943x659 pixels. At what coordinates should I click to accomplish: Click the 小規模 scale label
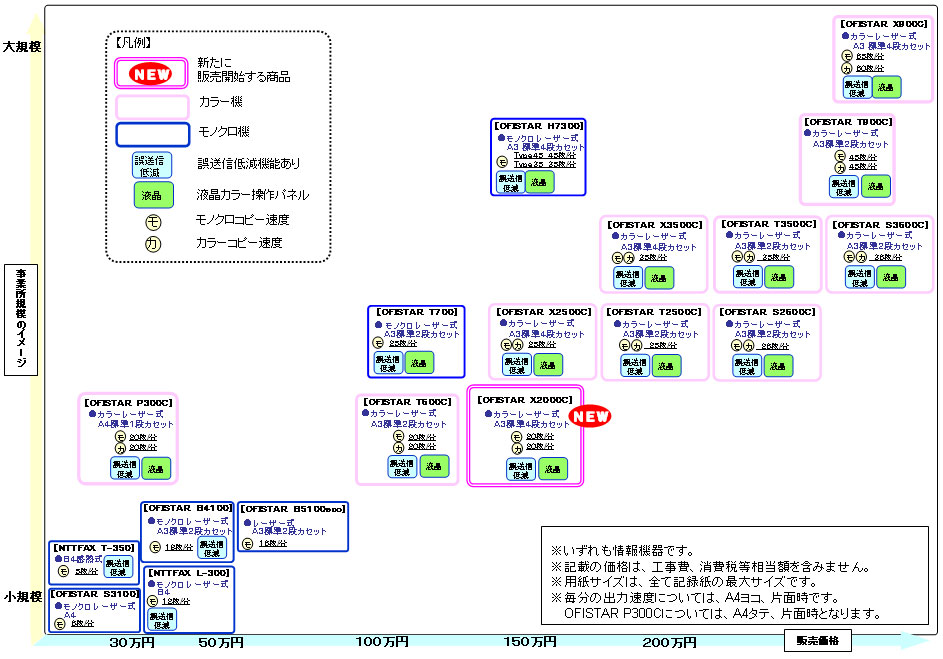[23, 596]
